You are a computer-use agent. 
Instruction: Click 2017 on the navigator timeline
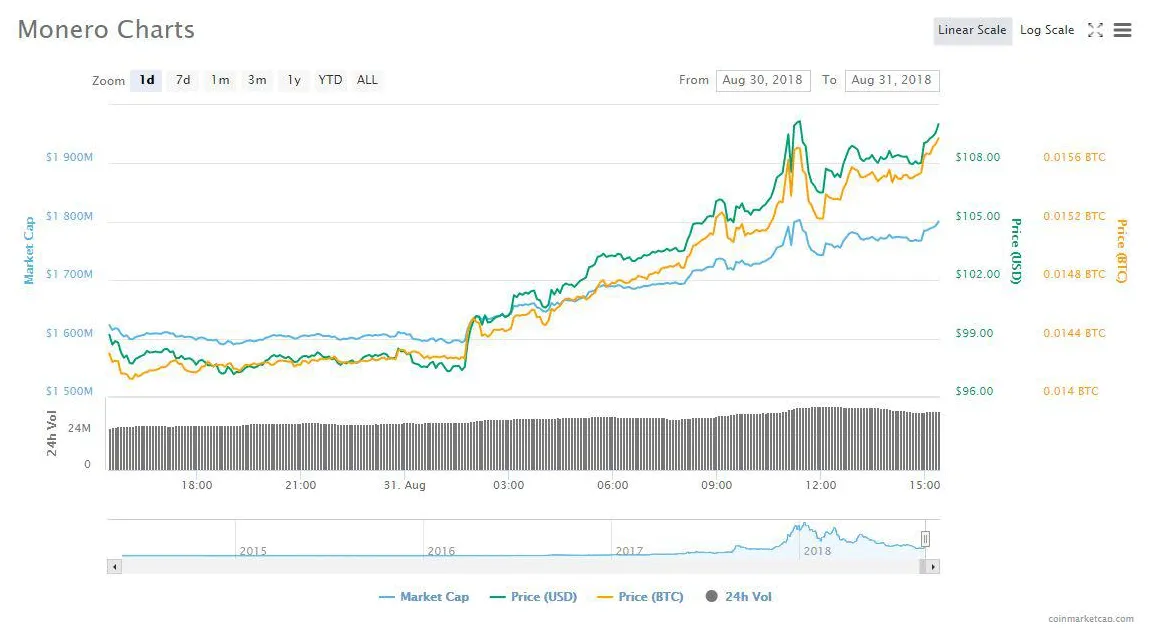(629, 551)
